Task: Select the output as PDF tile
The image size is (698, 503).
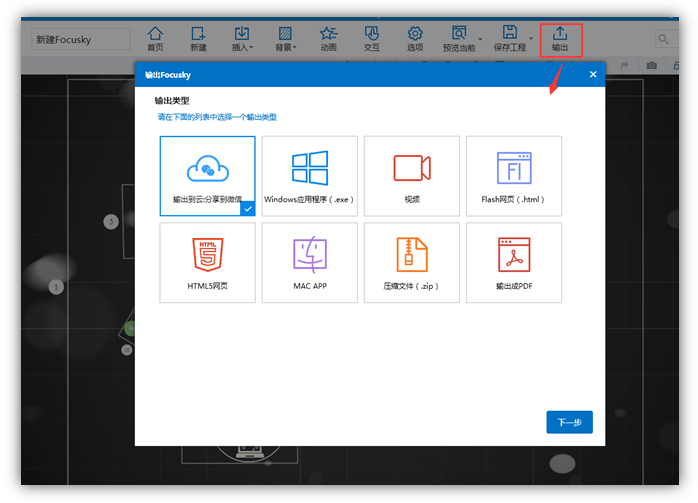Action: (x=513, y=262)
